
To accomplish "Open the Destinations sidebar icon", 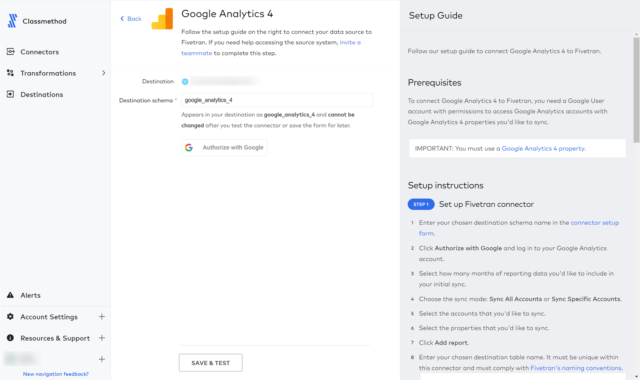I will tap(11, 94).
